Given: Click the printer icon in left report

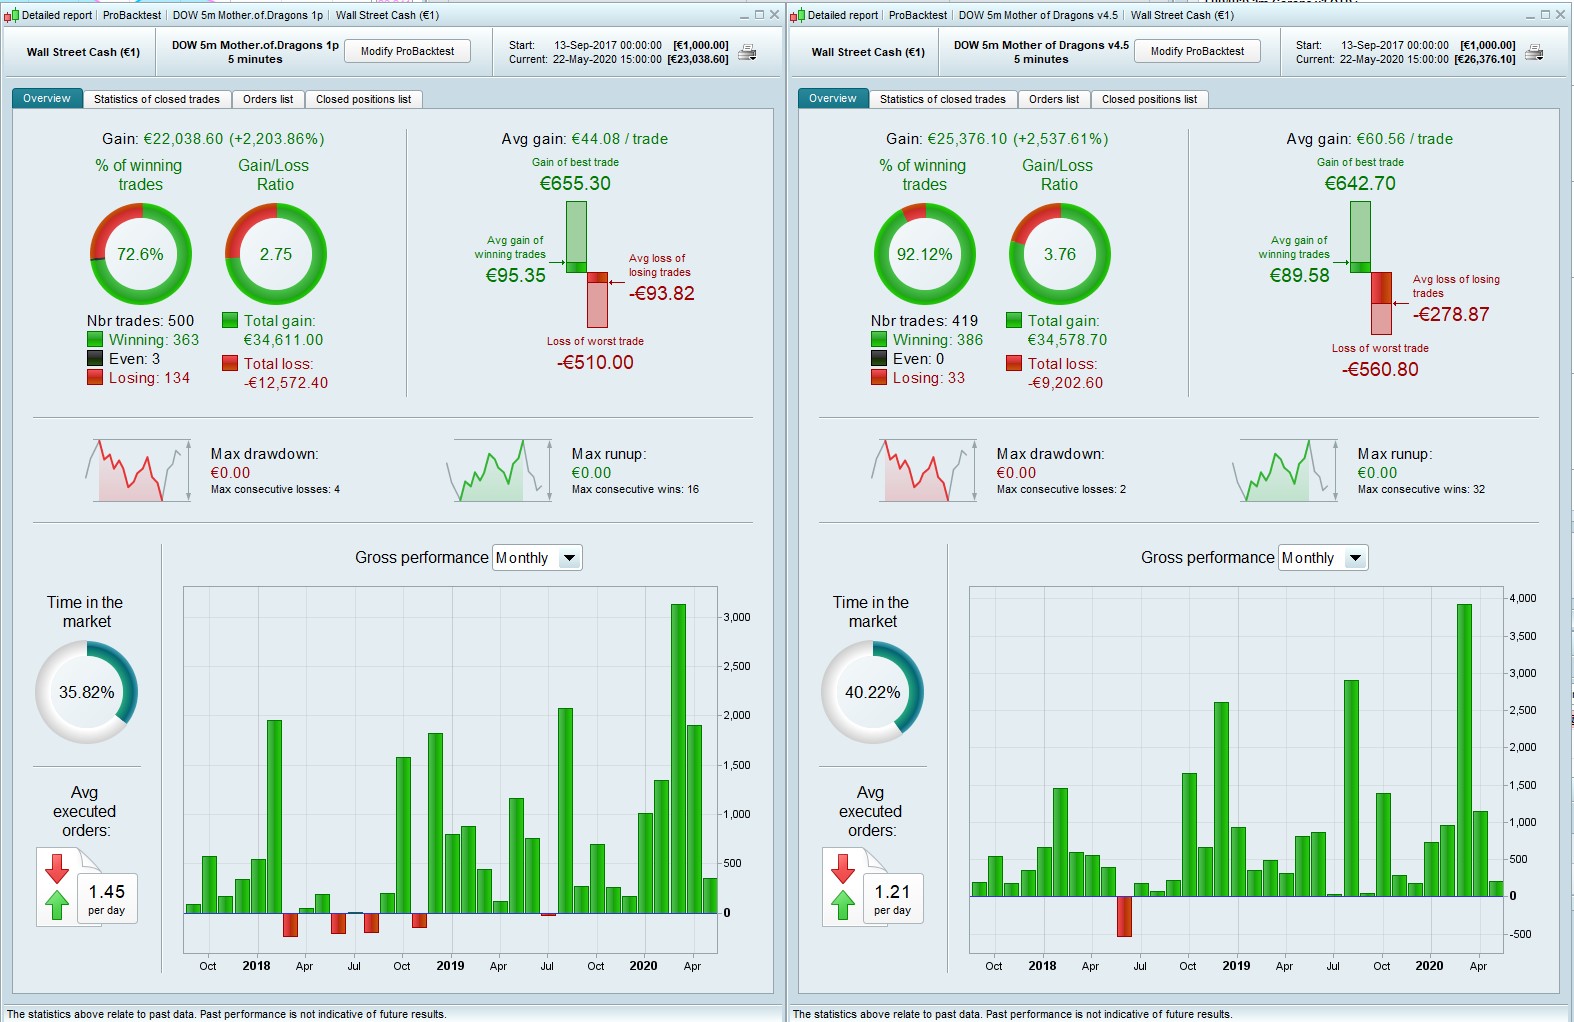Looking at the screenshot, I should coord(747,53).
